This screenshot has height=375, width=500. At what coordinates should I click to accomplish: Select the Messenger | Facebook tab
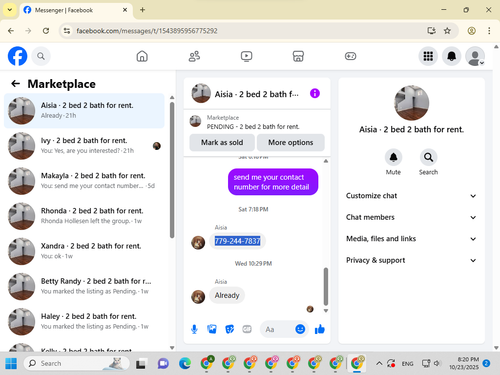(76, 10)
